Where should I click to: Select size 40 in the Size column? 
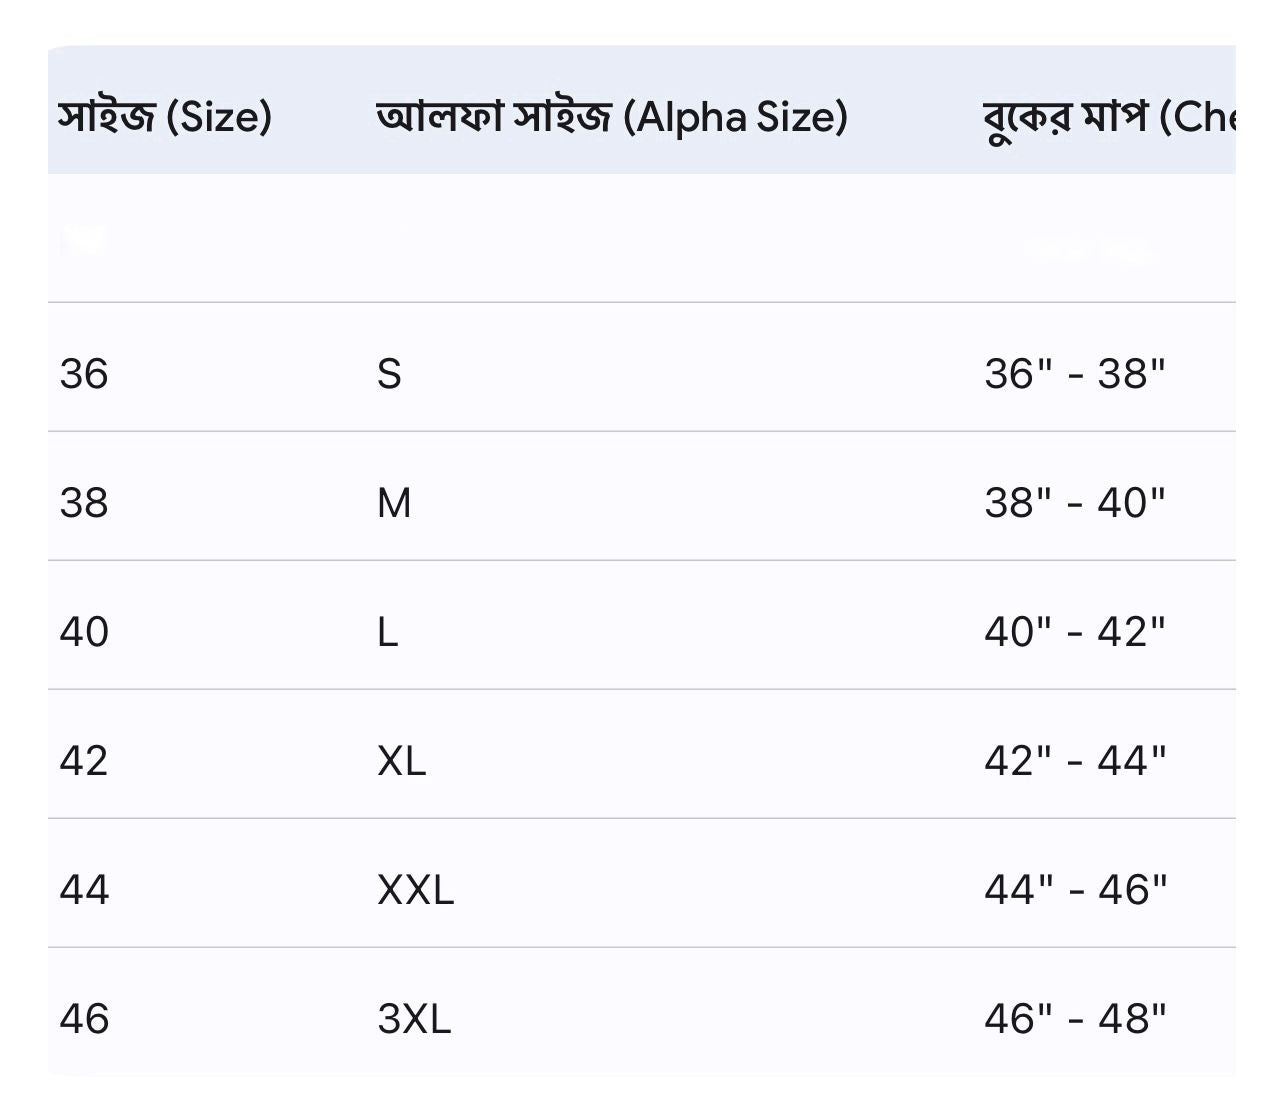tap(84, 632)
